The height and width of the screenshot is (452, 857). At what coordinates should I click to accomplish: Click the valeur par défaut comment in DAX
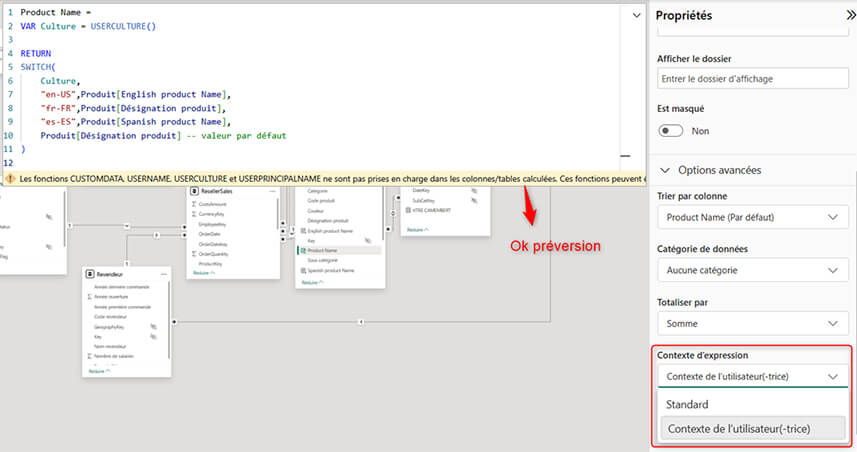coord(236,136)
